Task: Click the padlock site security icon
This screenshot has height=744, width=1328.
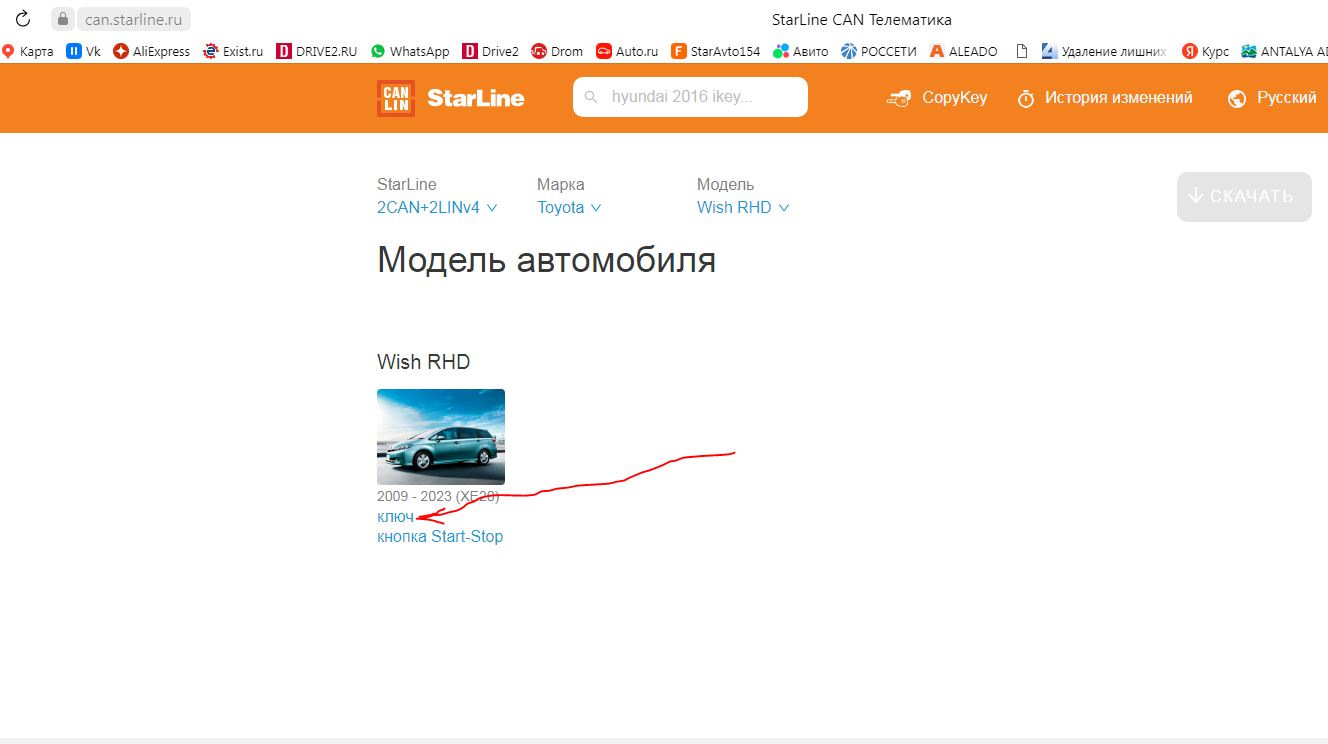Action: [63, 19]
